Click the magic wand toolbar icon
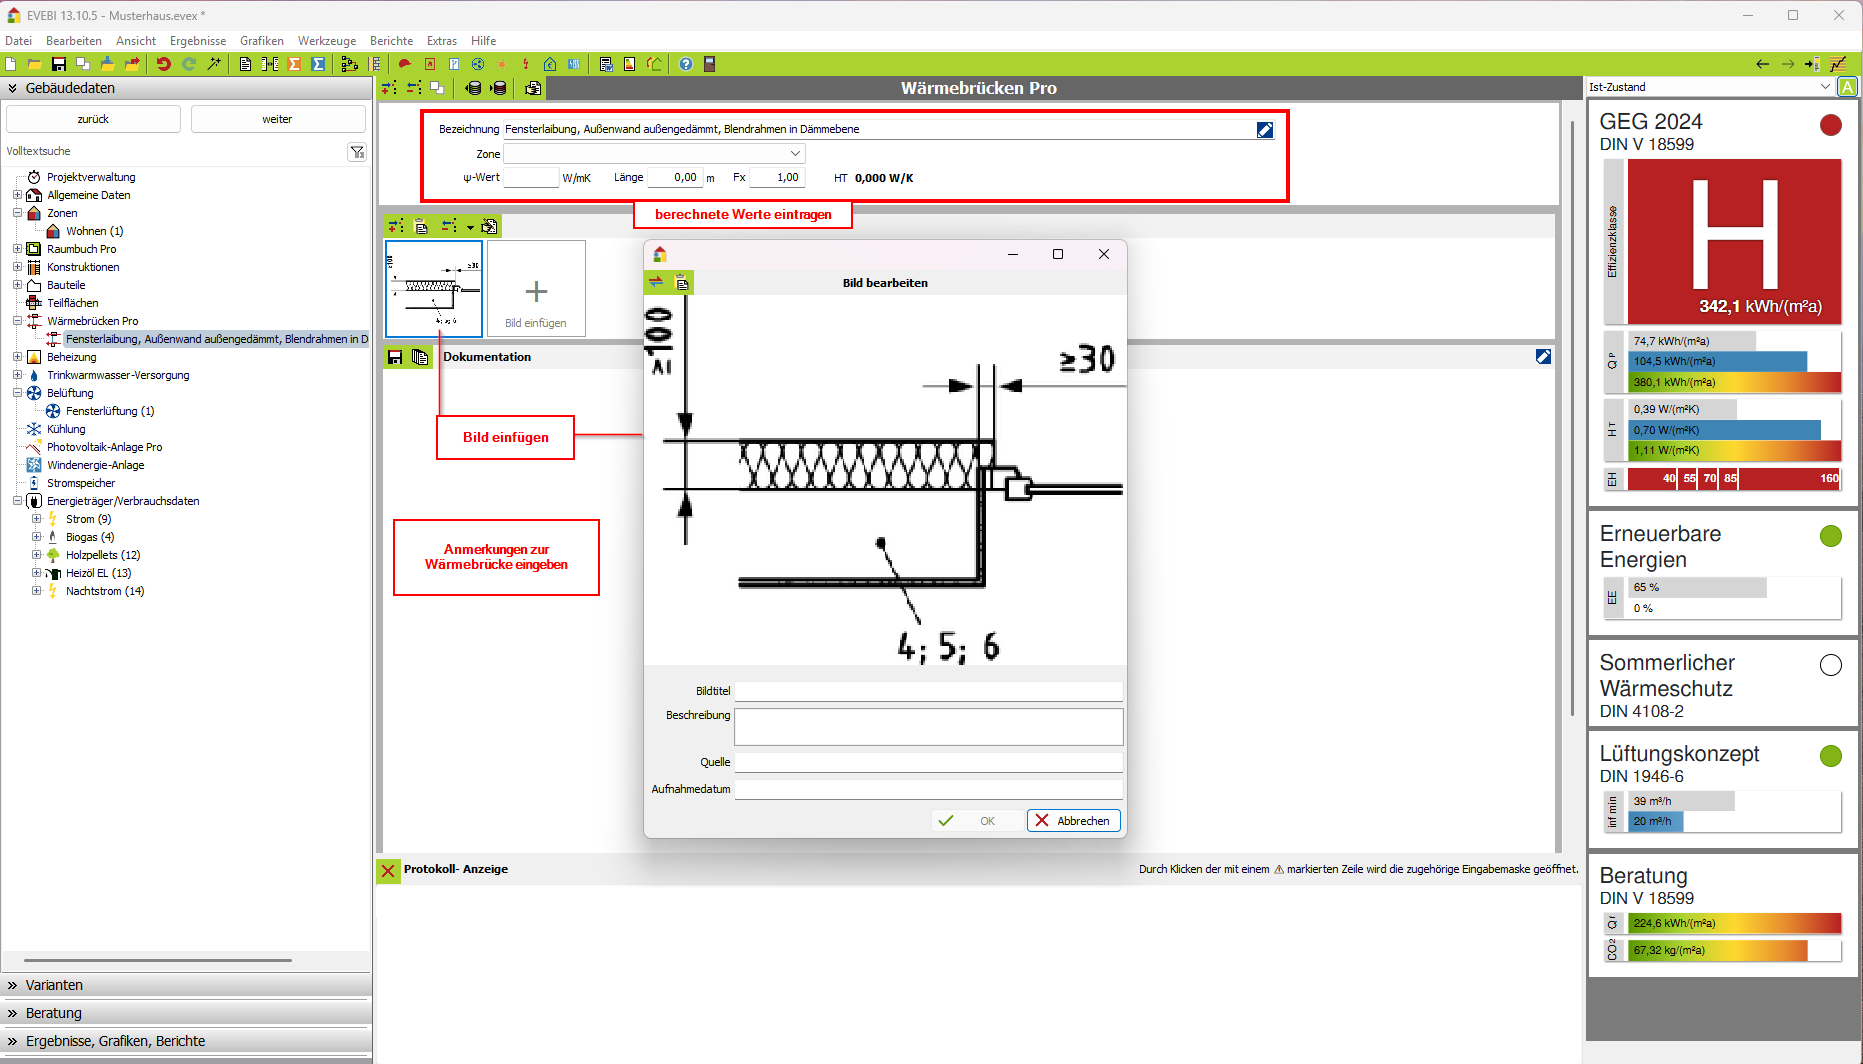Image resolution: width=1863 pixels, height=1064 pixels. 214,64
